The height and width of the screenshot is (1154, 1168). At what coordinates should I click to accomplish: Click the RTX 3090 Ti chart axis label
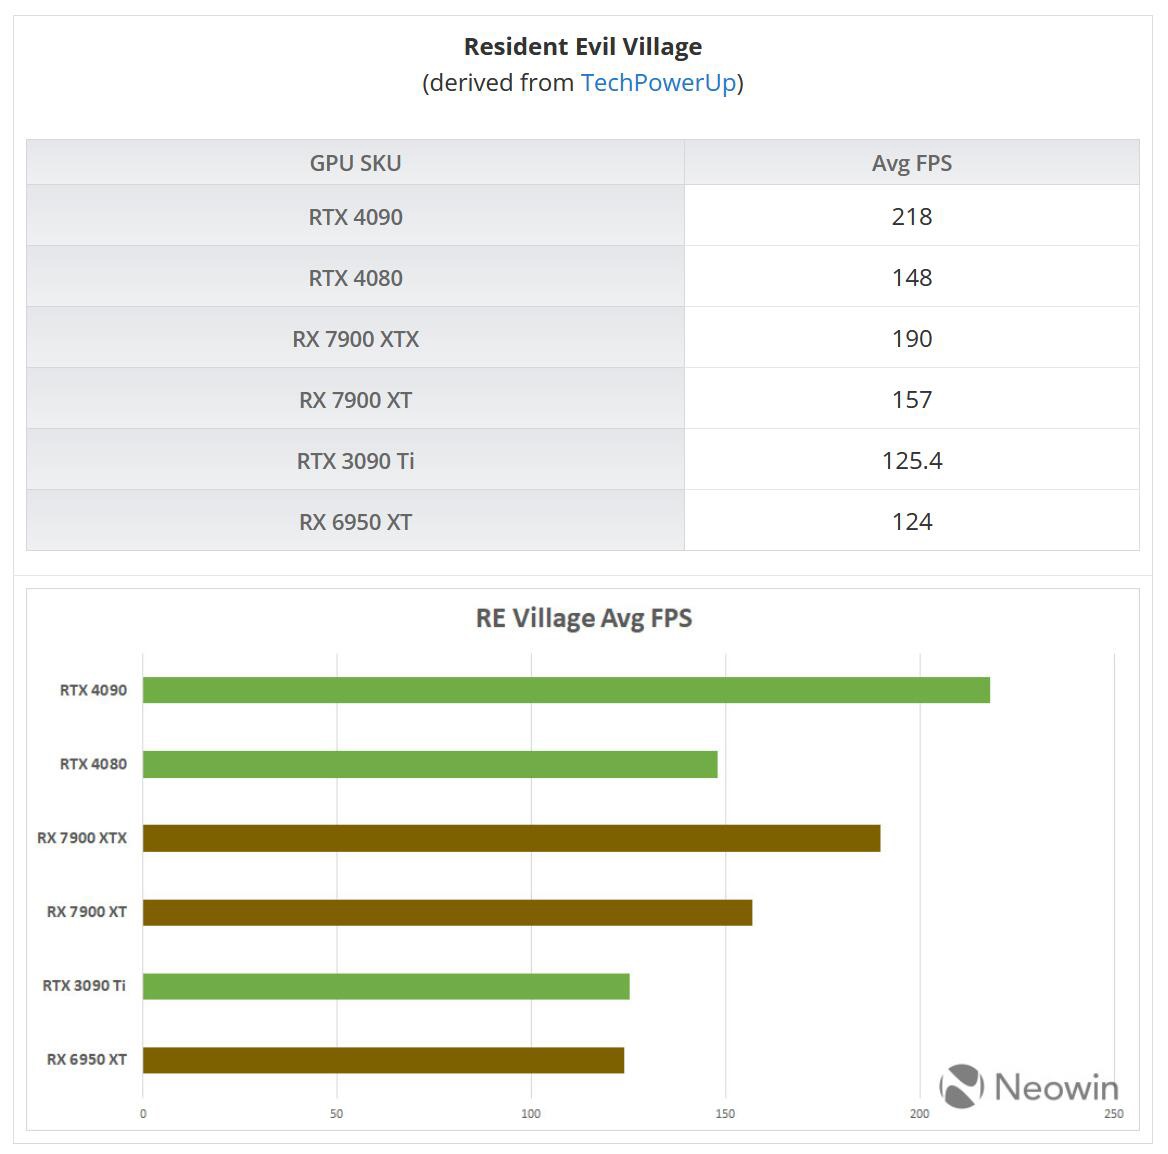point(84,985)
